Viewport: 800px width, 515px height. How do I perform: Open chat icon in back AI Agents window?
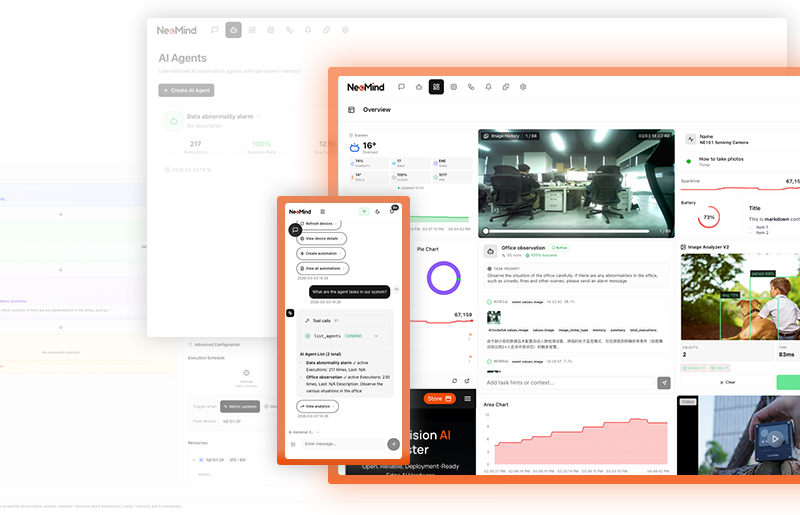tap(215, 30)
